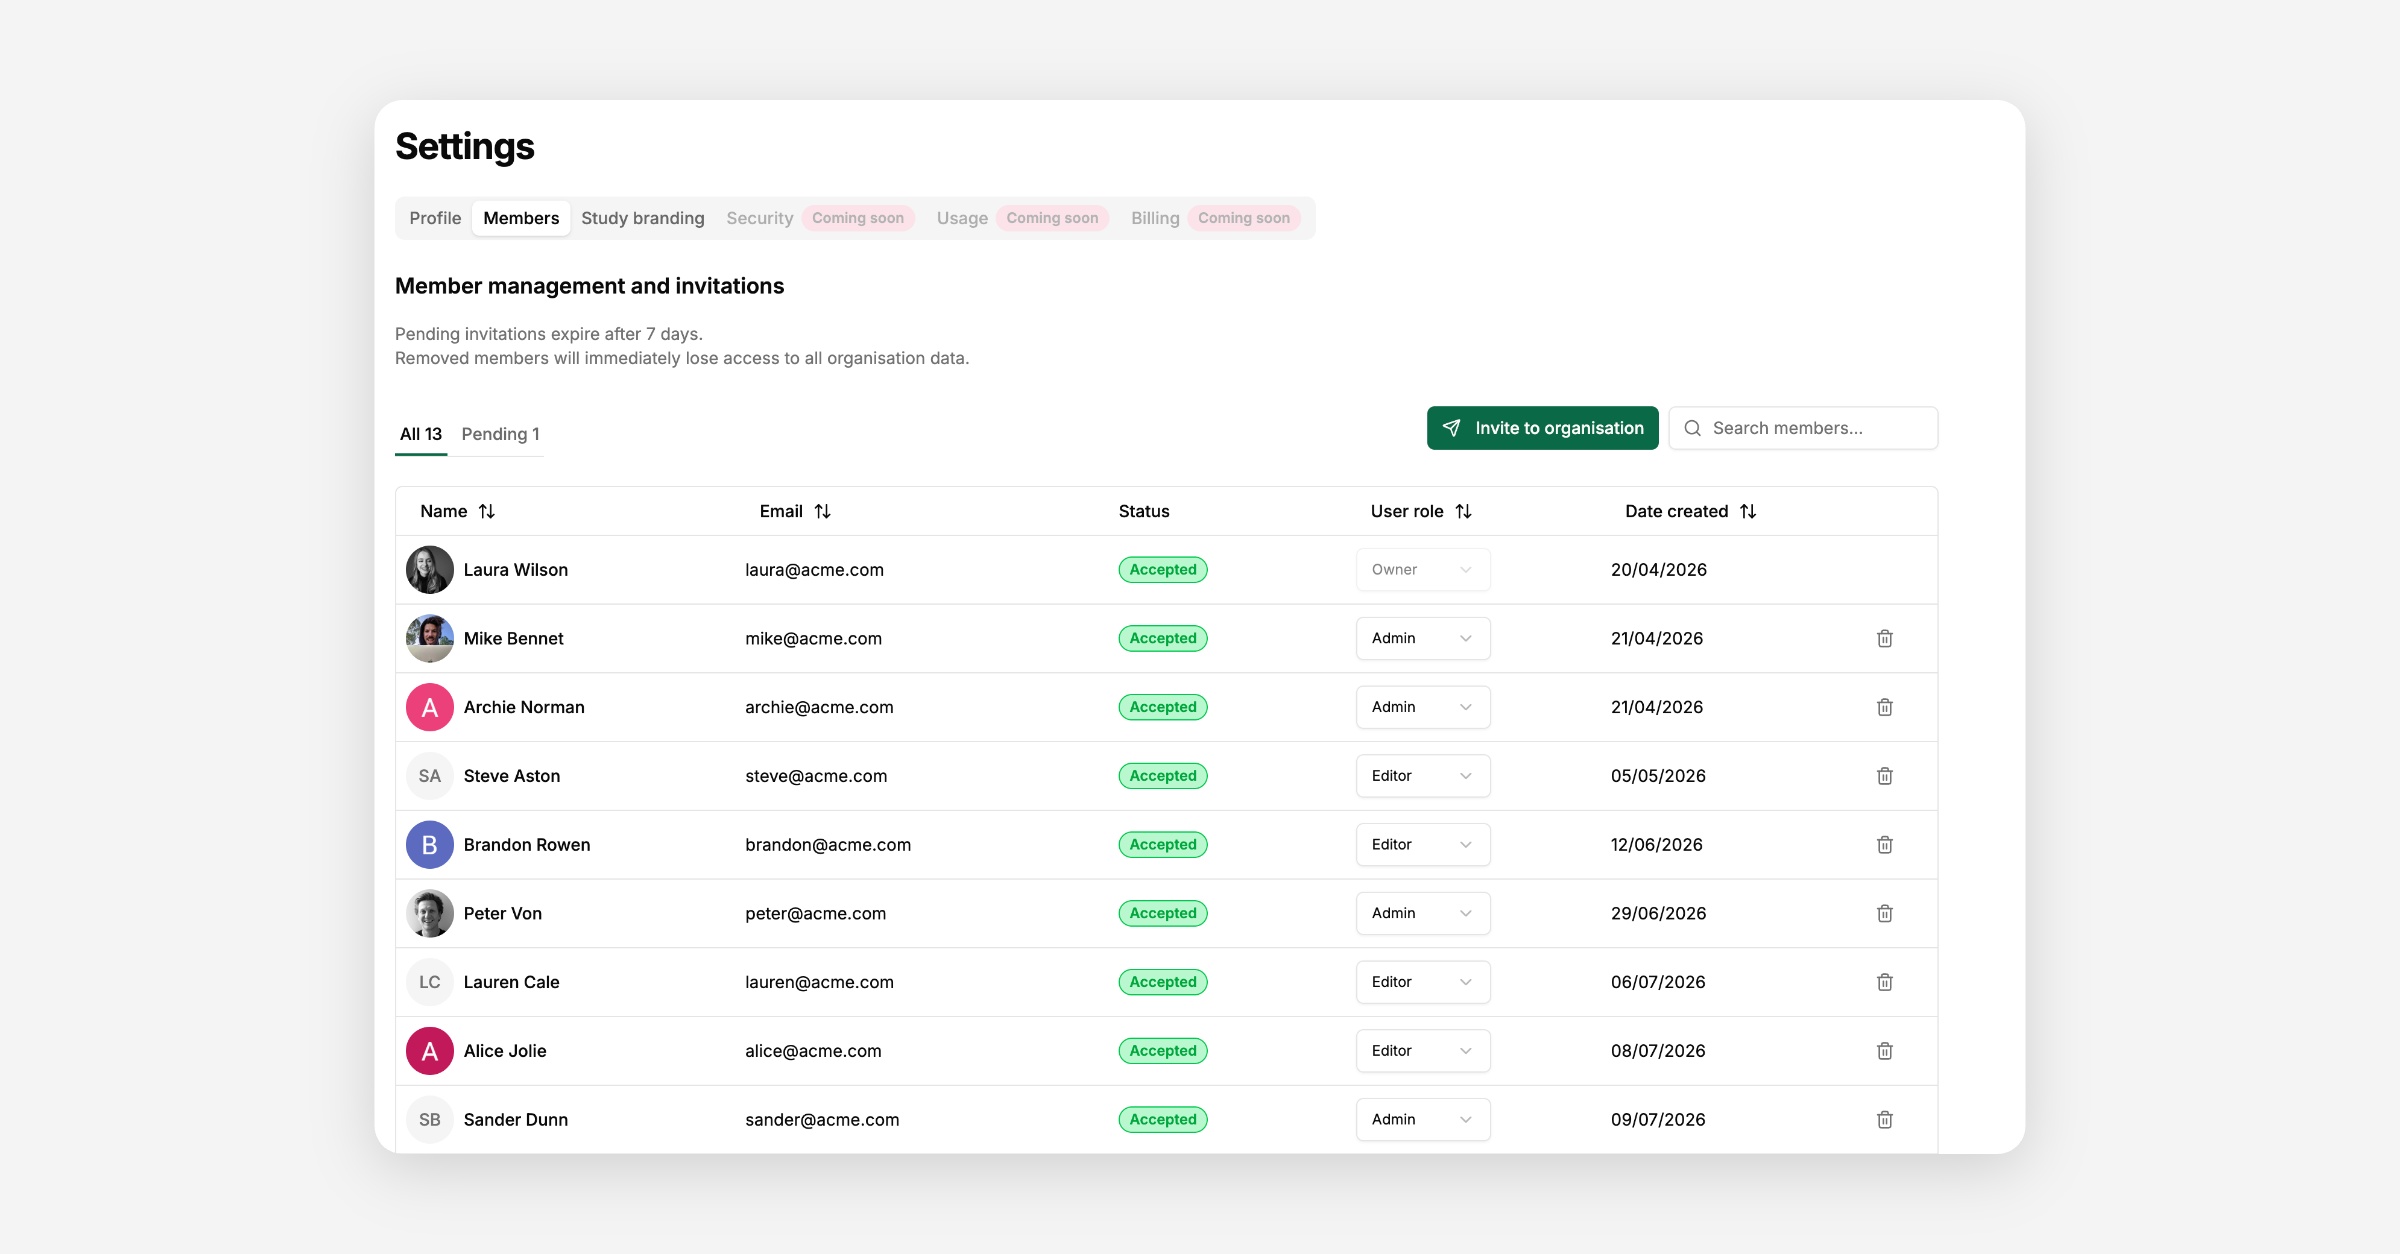The image size is (2400, 1254).
Task: Open Archie Norman's role dropdown
Action: click(1423, 707)
